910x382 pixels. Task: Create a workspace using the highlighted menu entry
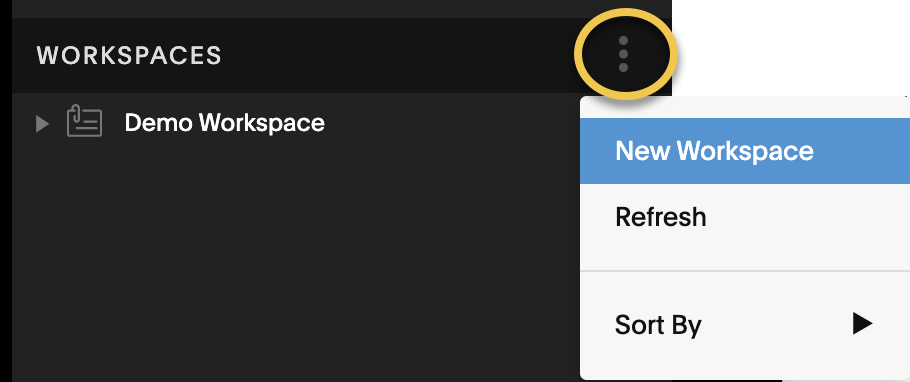[745, 151]
